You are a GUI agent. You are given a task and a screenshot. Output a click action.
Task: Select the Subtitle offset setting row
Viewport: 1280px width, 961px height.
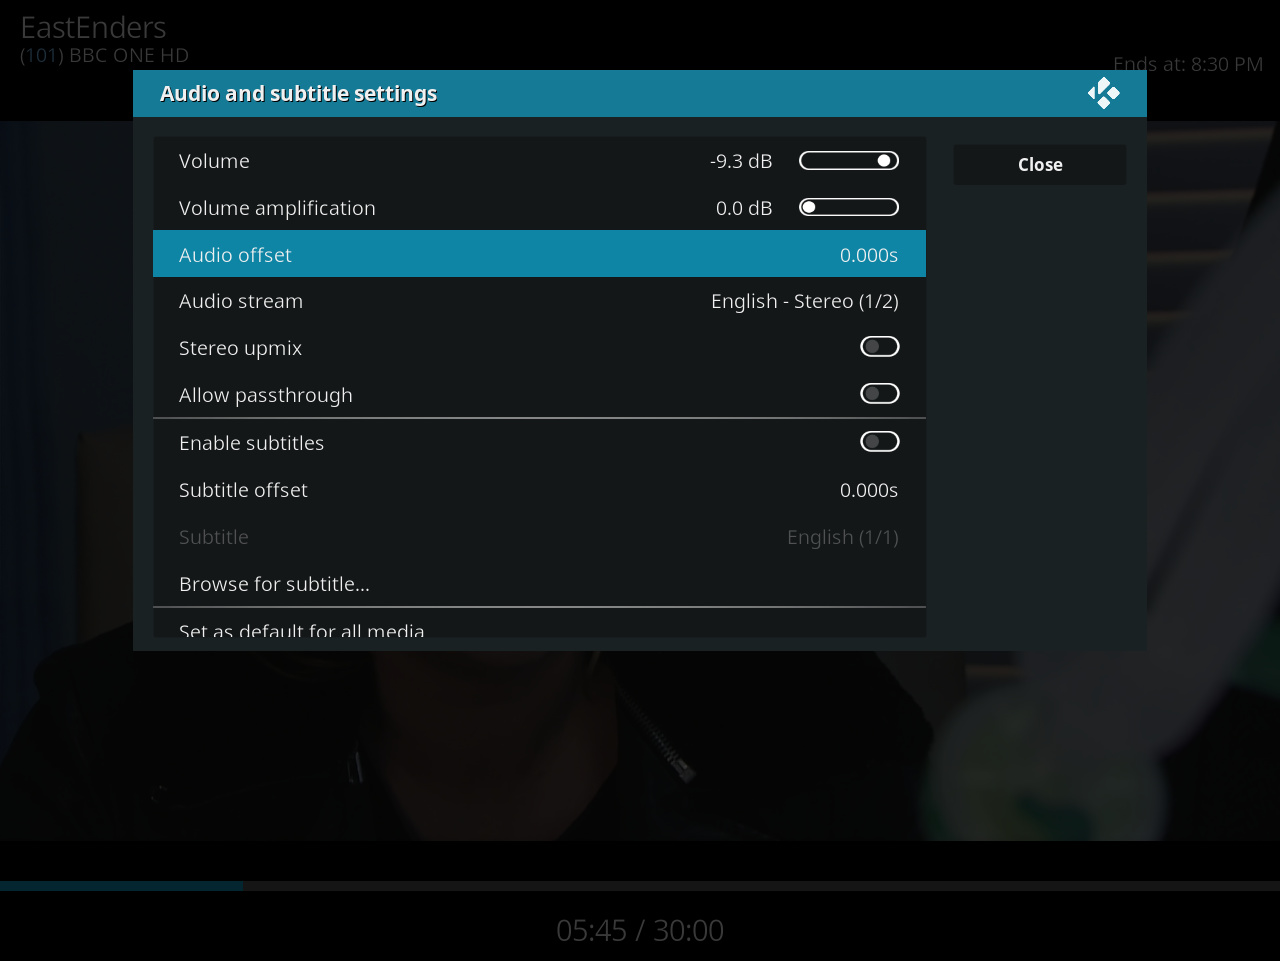(x=539, y=490)
